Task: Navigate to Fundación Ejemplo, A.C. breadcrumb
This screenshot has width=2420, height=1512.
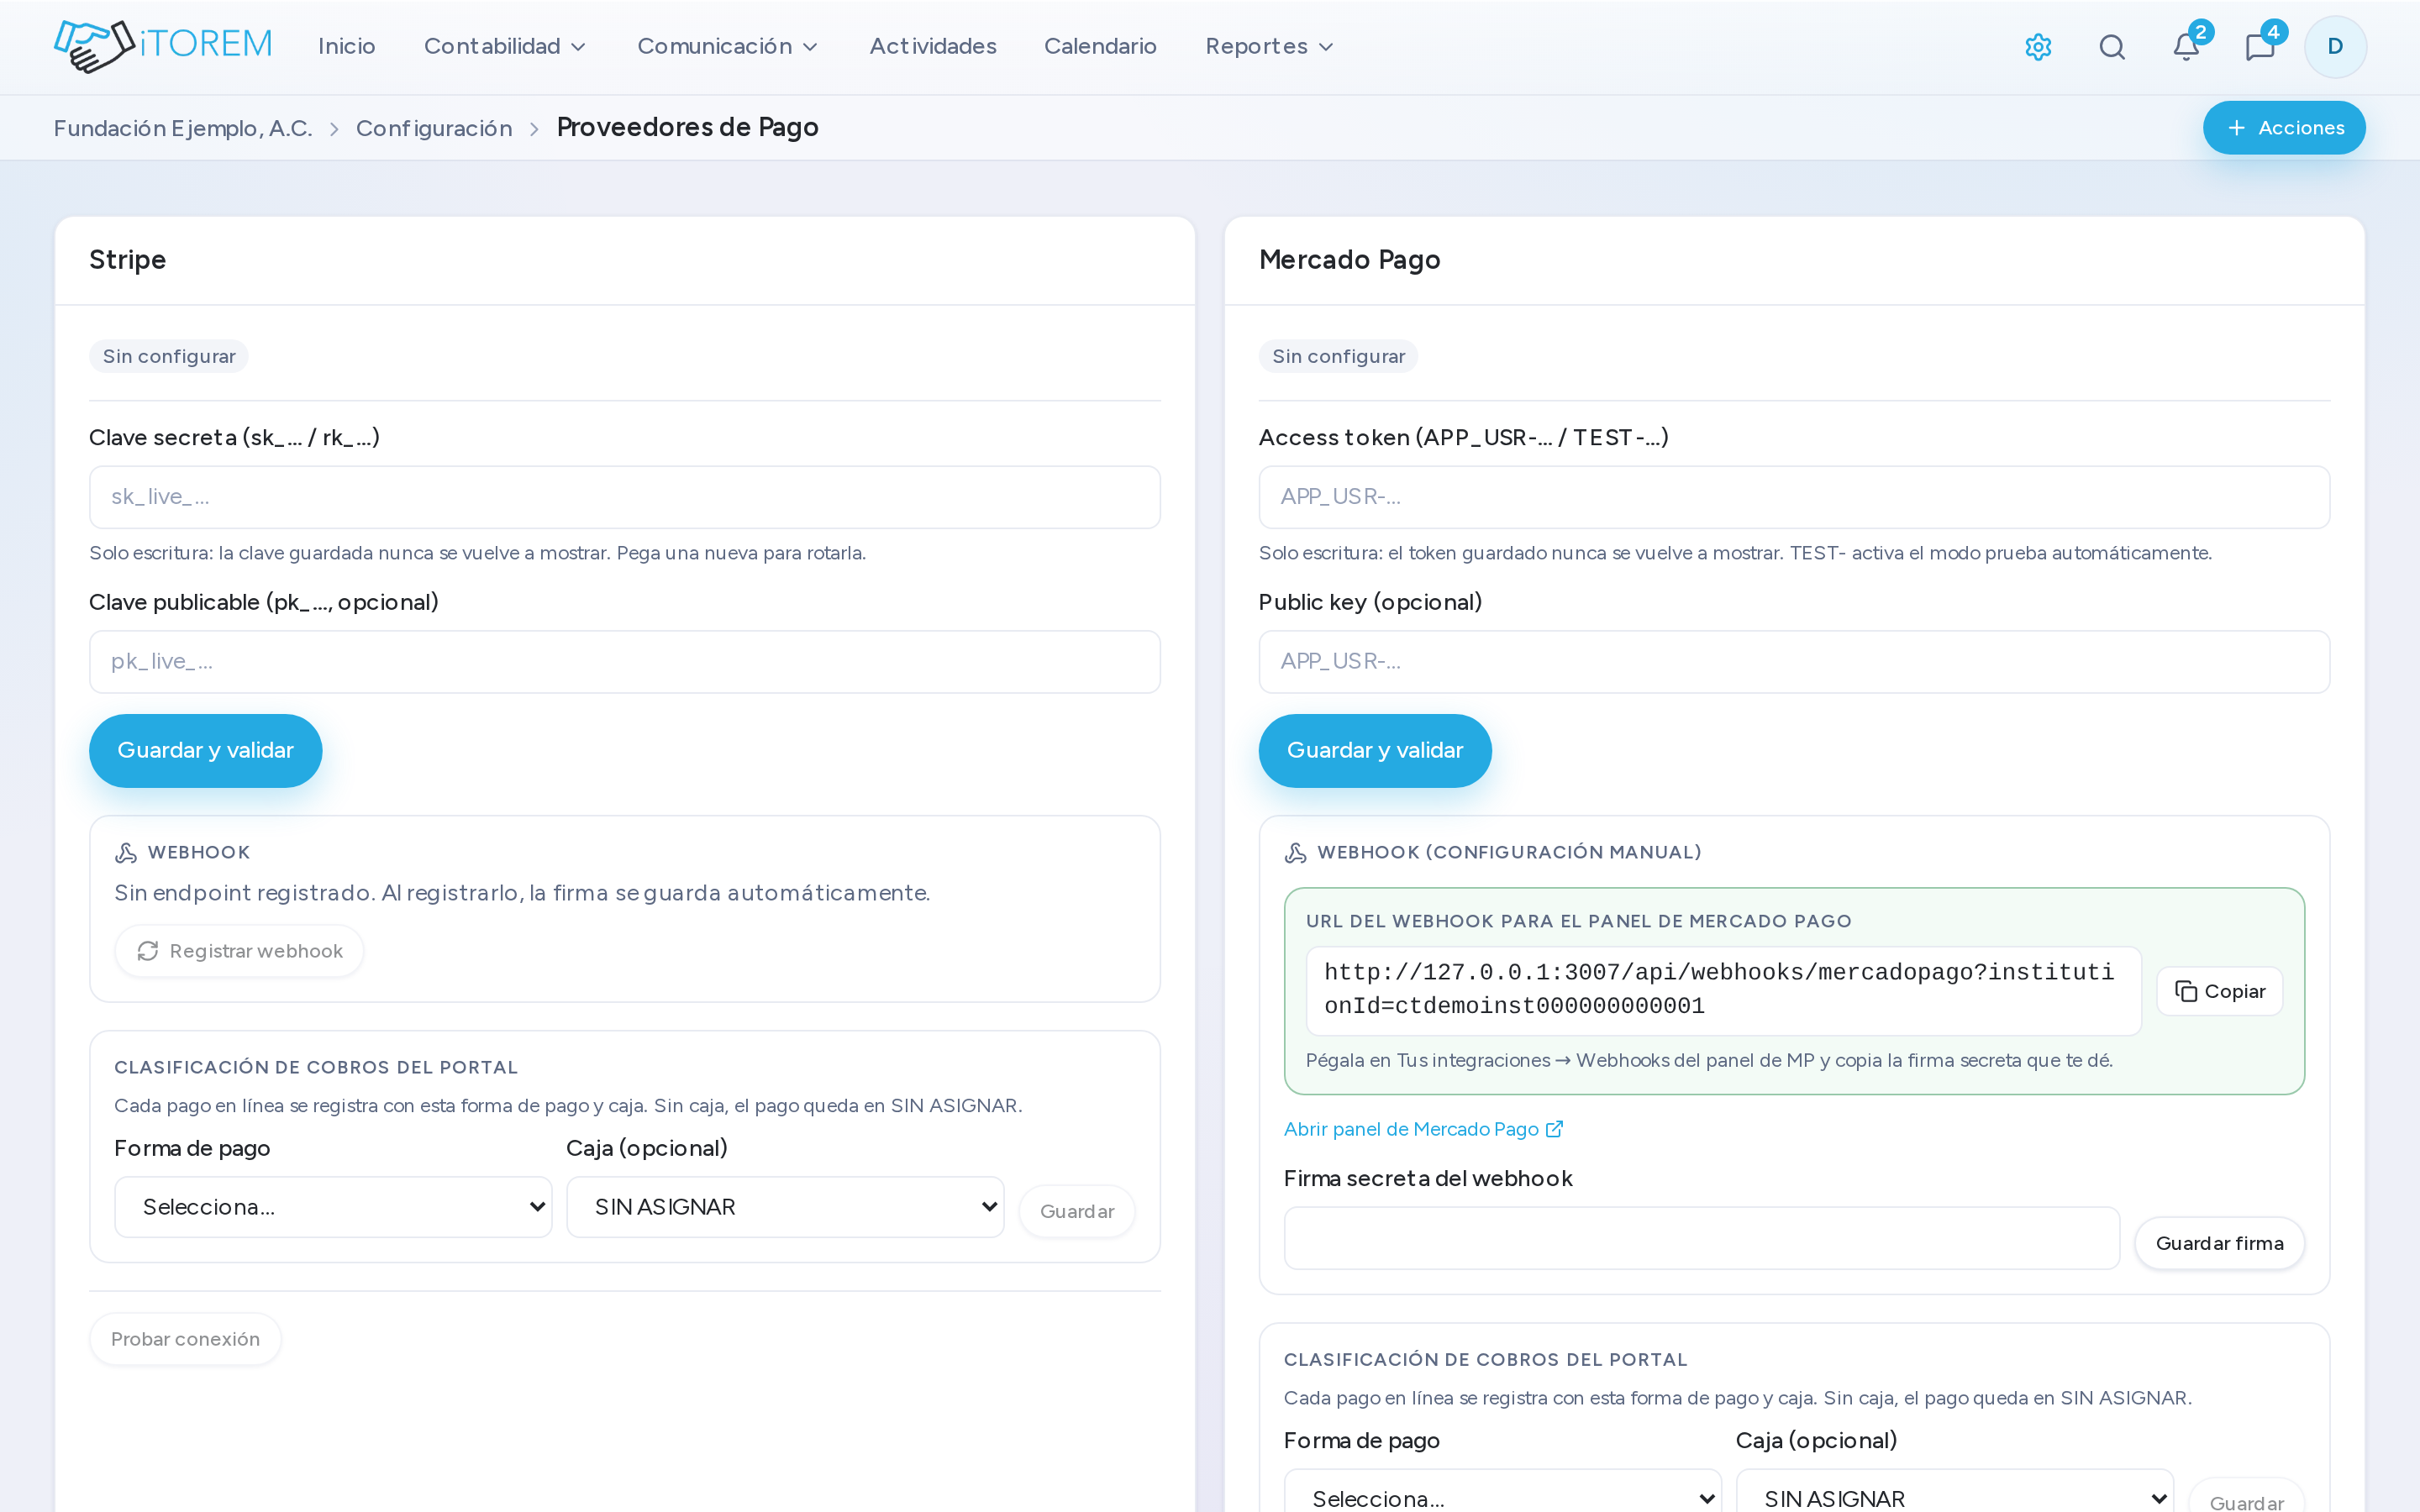Action: pyautogui.click(x=183, y=128)
